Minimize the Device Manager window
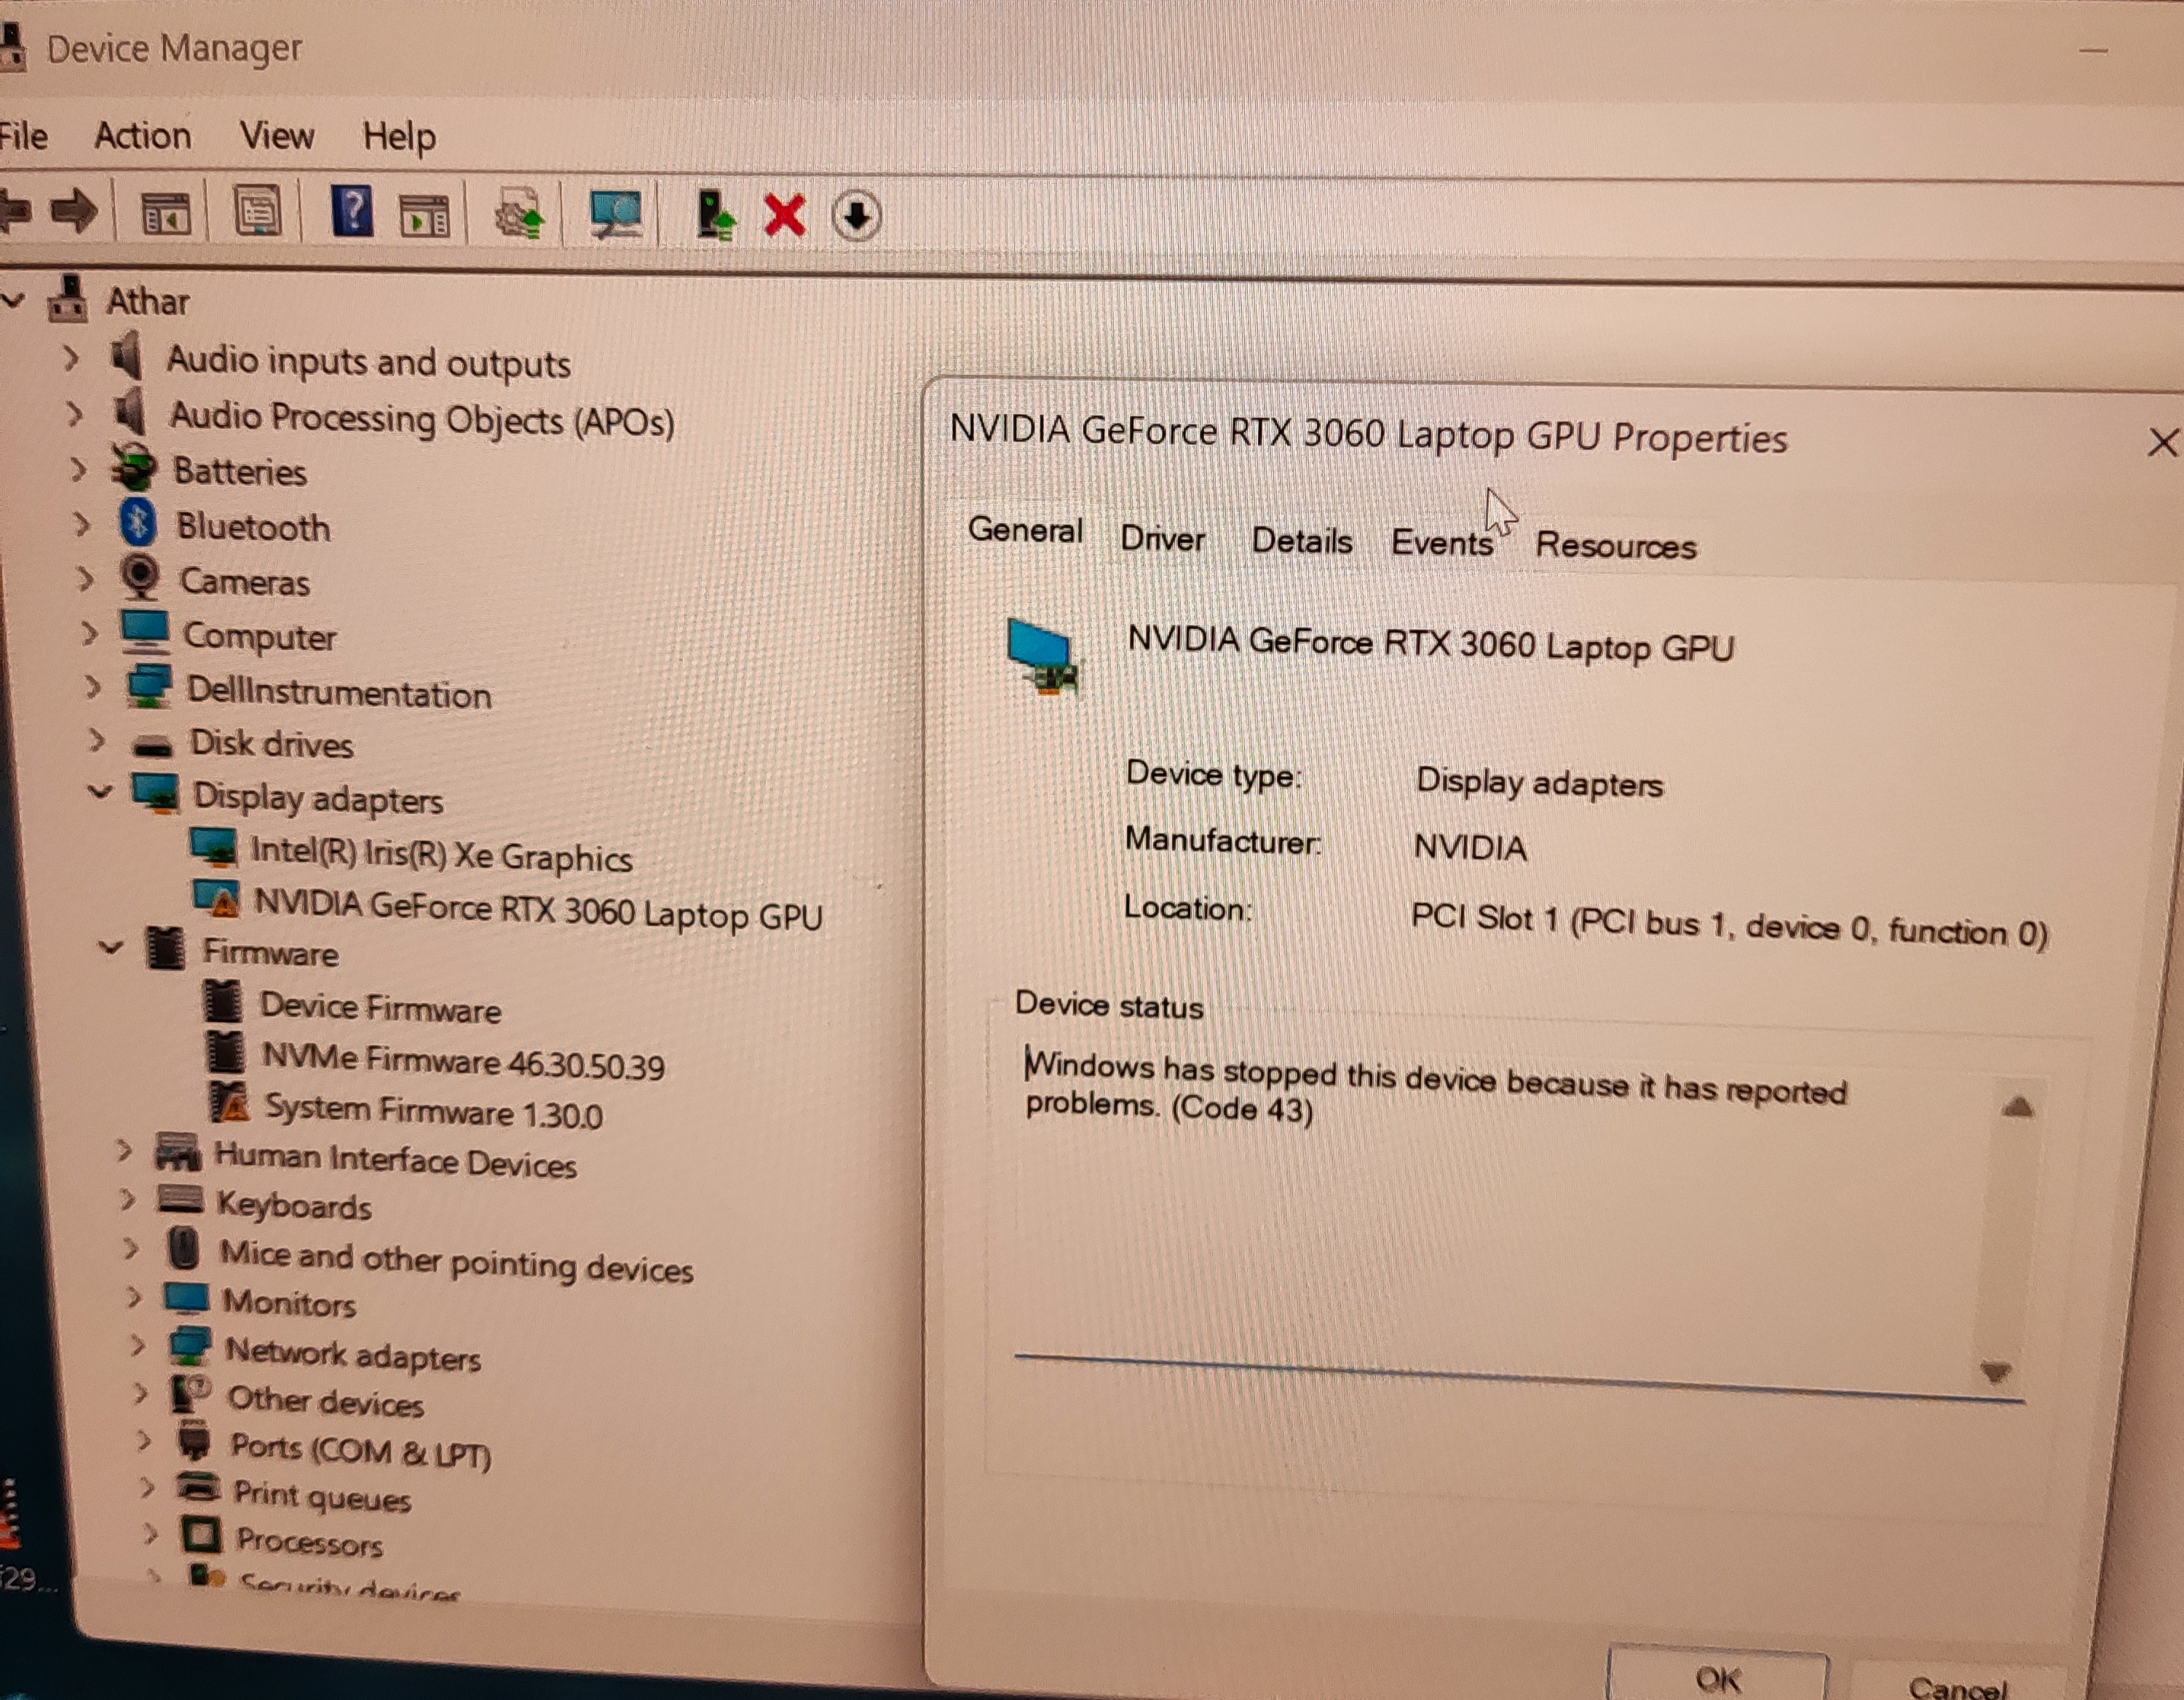 pos(2093,50)
